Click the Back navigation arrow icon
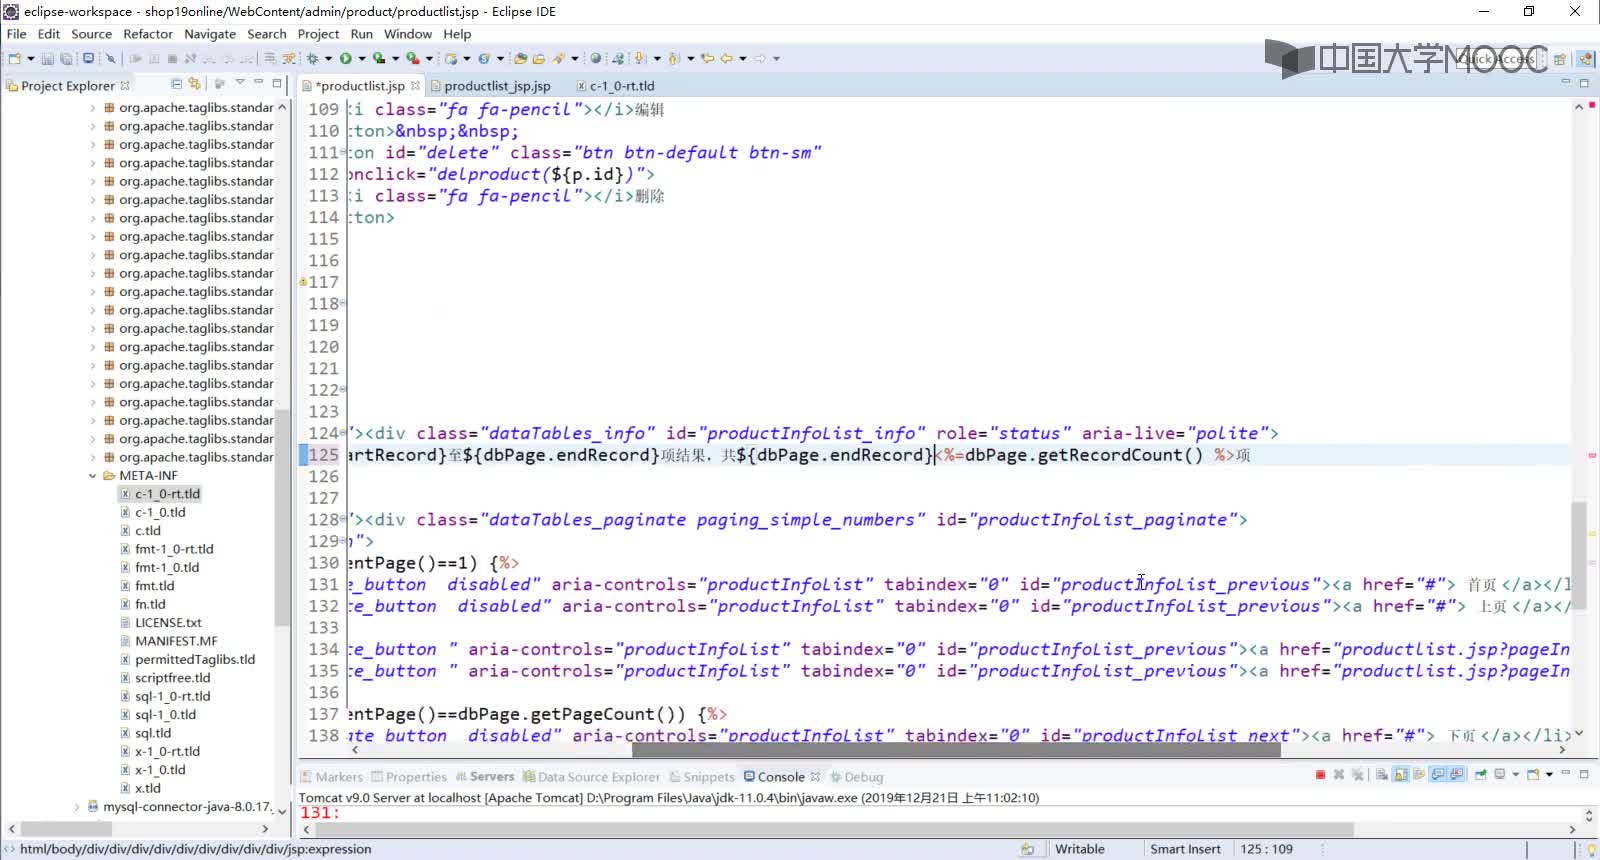The image size is (1600, 860). point(727,58)
